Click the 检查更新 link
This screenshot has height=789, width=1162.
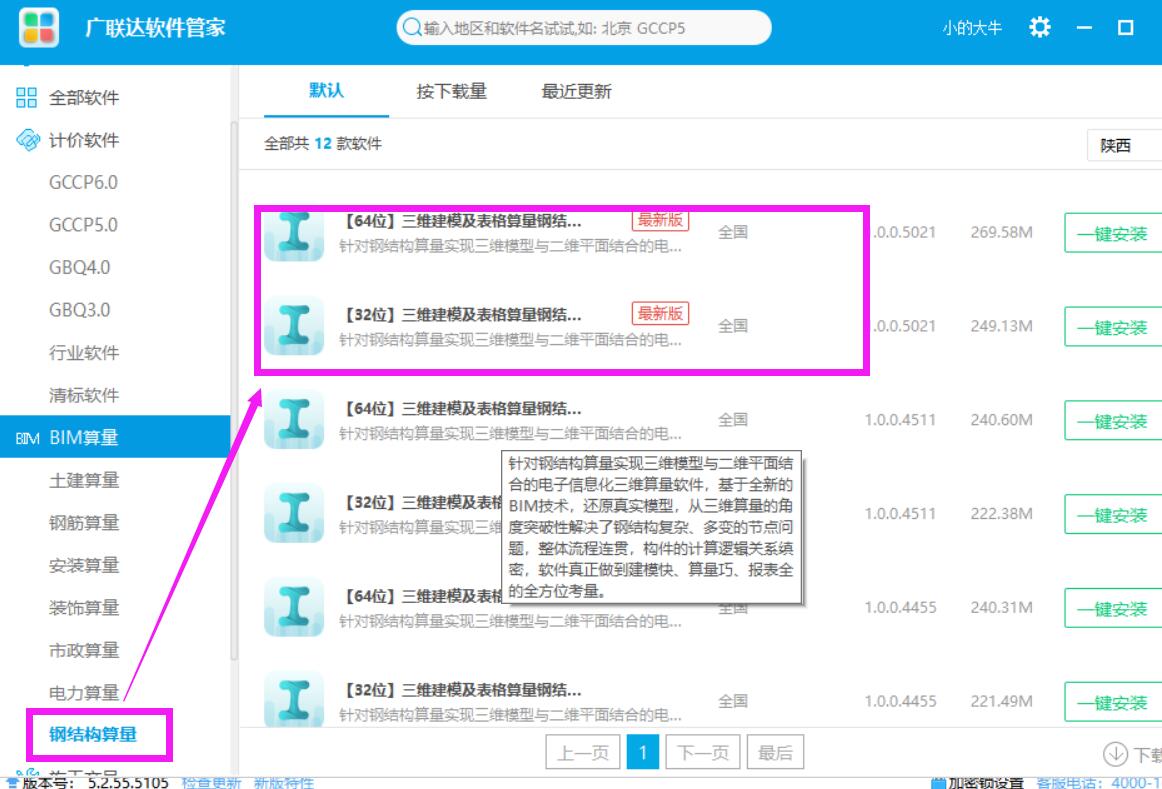(211, 782)
